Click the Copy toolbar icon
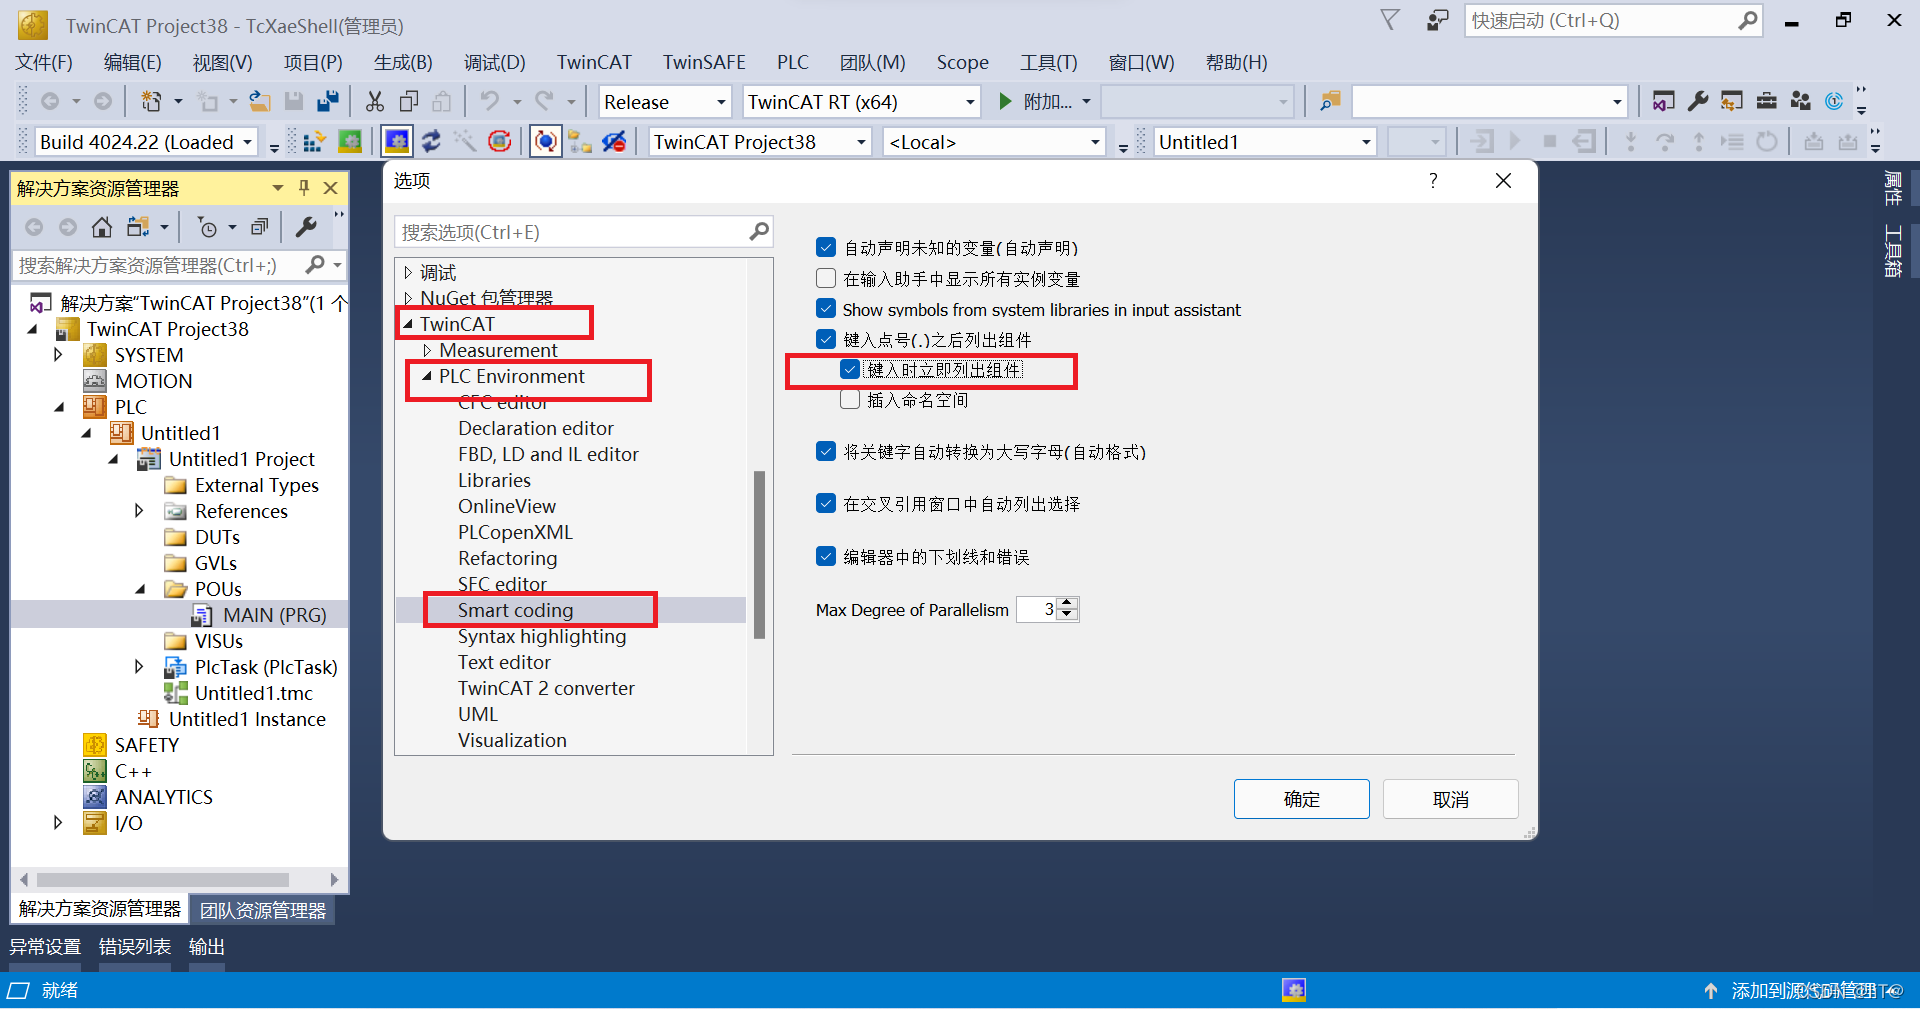Image resolution: width=1920 pixels, height=1009 pixels. pyautogui.click(x=409, y=101)
